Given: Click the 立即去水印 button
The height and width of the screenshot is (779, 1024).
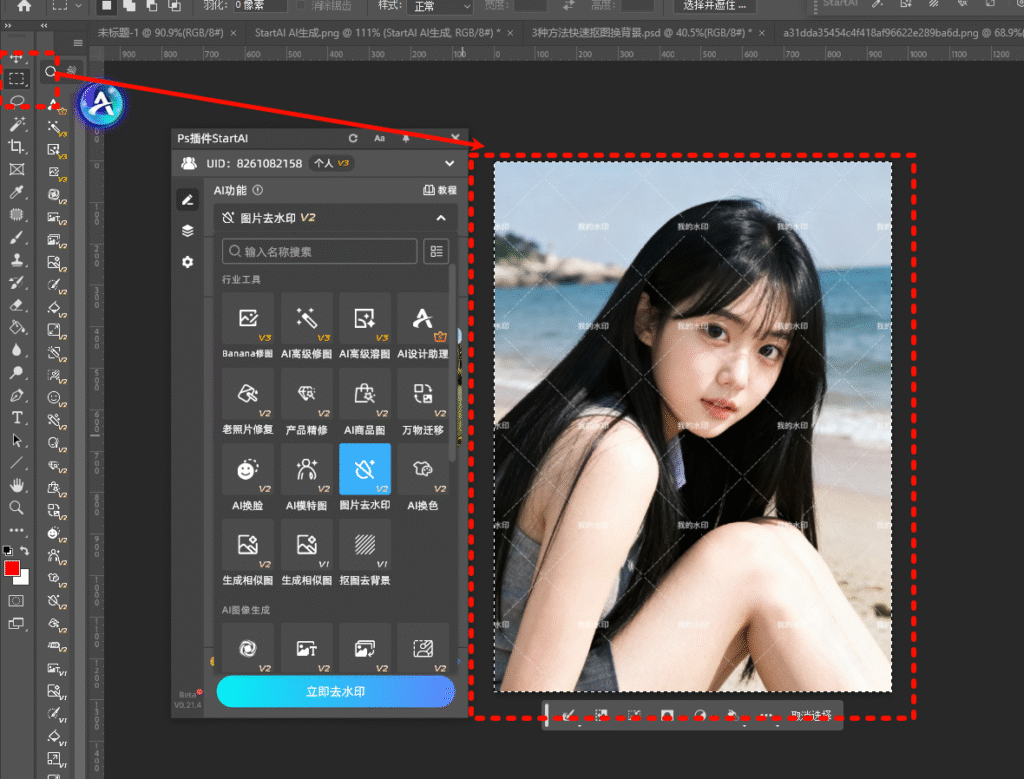Looking at the screenshot, I should click(336, 691).
